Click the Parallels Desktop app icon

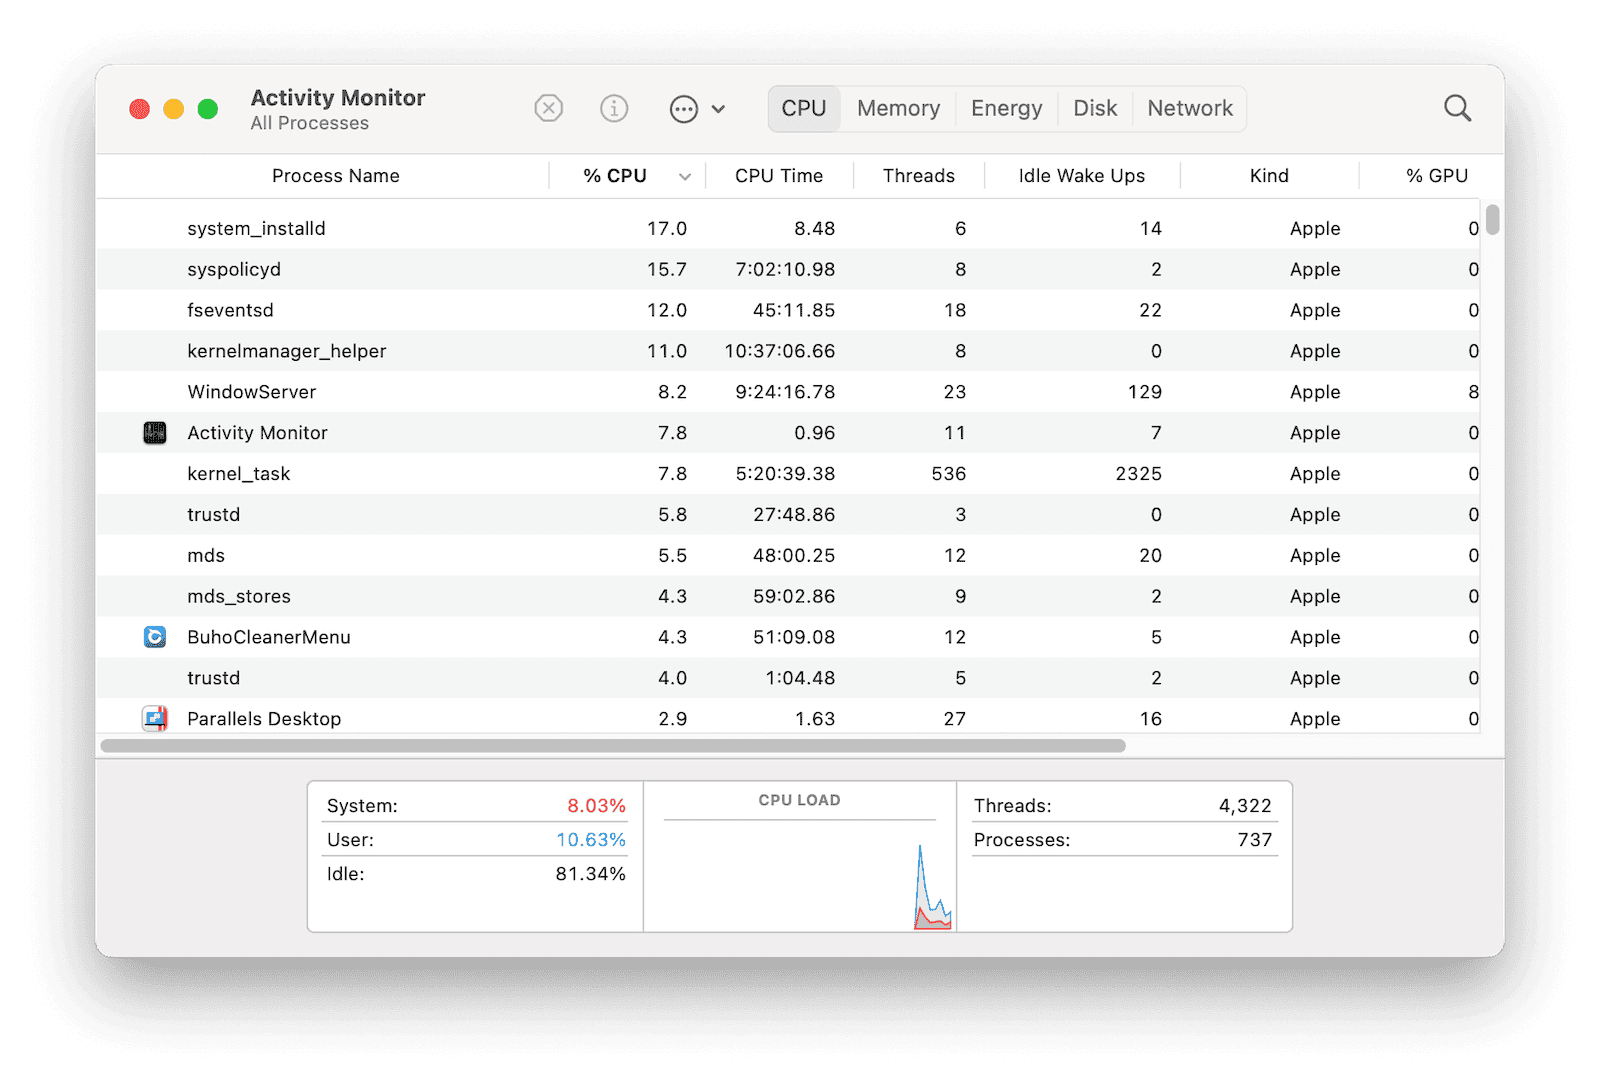[155, 719]
